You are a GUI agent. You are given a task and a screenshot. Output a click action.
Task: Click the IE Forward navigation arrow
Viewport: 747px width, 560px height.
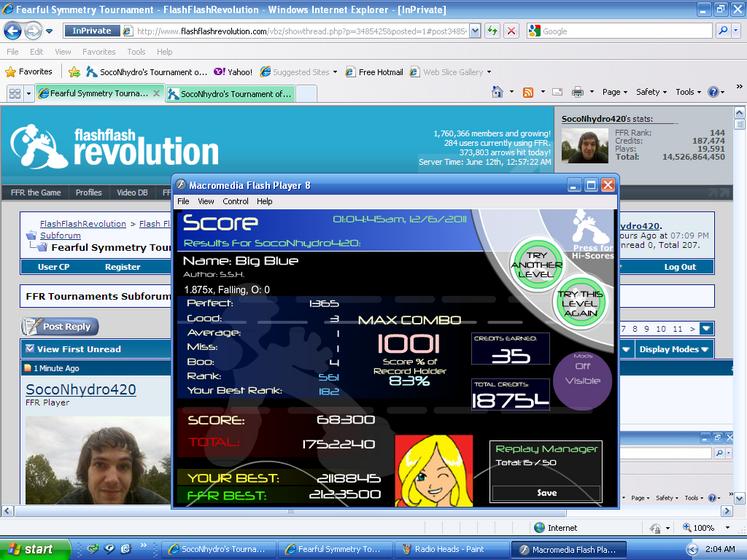tap(33, 31)
